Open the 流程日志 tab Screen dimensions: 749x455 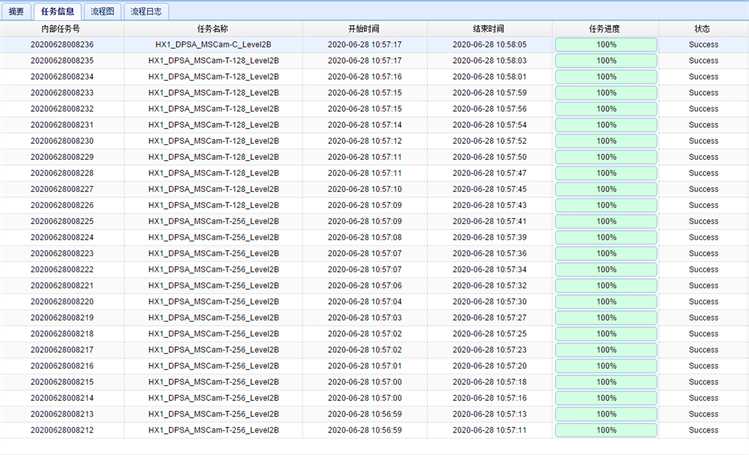pos(146,12)
